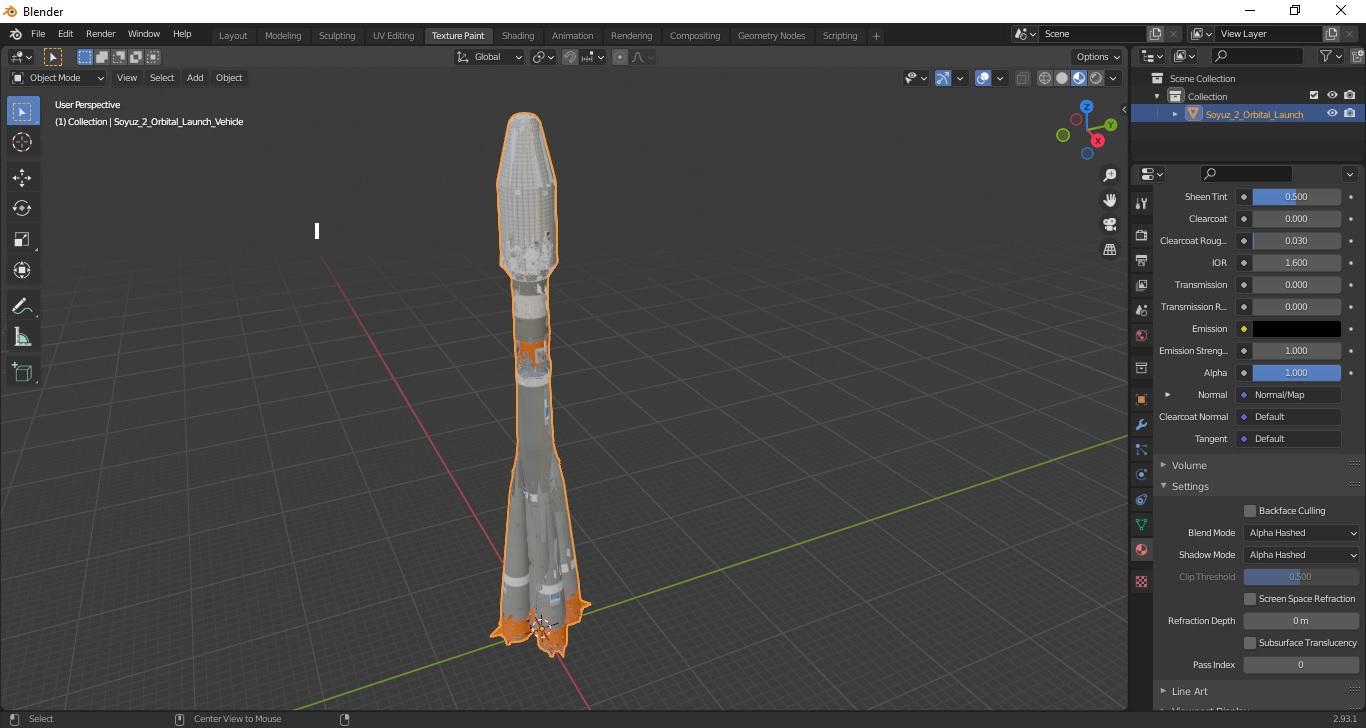Switch to the Shading workspace tab
The image size is (1366, 728).
pos(518,36)
